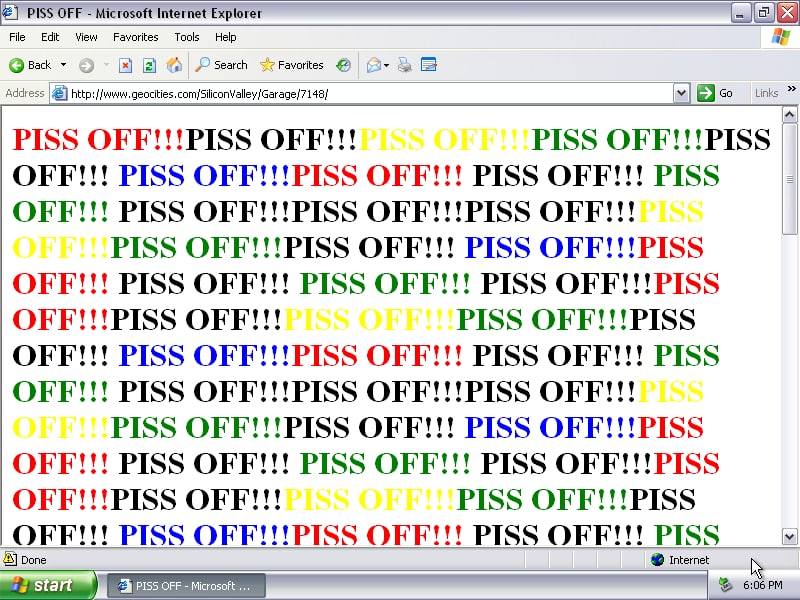
Task: Click the Edit page toolbar icon
Action: (x=429, y=65)
